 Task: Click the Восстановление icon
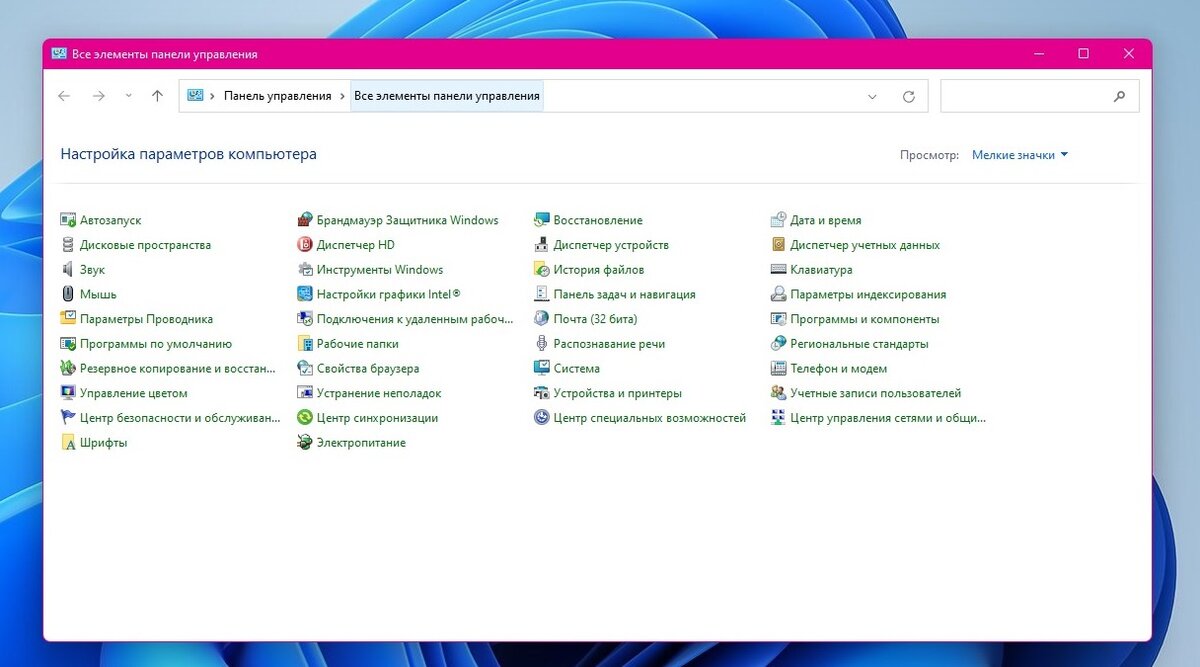coord(542,220)
